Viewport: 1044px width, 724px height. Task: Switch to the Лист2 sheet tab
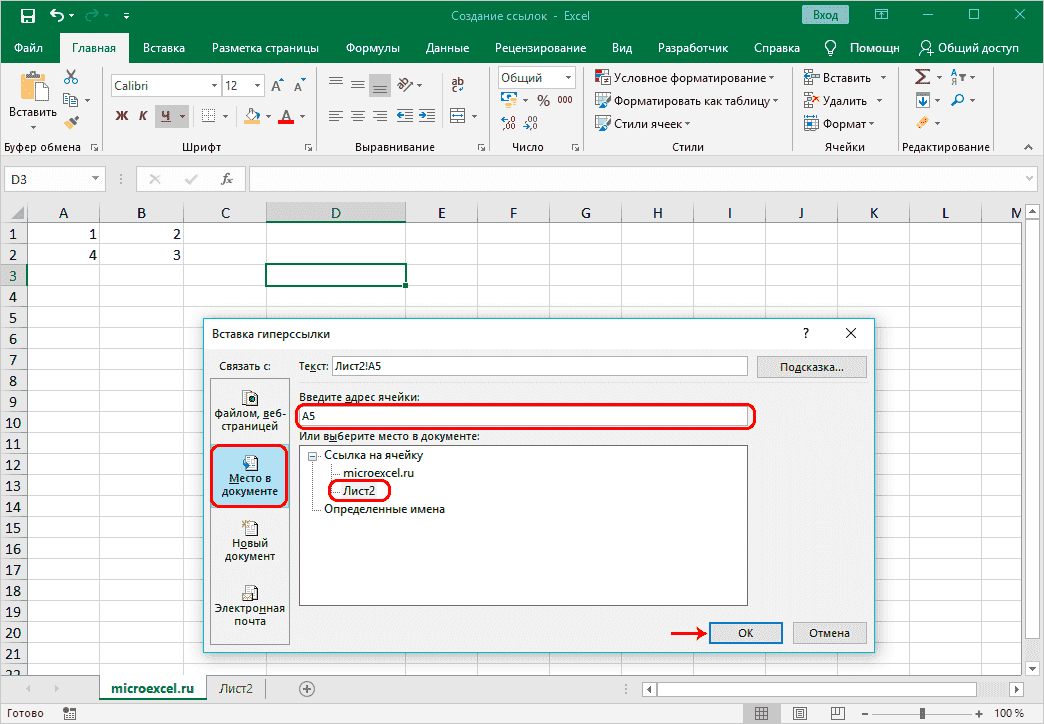coord(236,689)
